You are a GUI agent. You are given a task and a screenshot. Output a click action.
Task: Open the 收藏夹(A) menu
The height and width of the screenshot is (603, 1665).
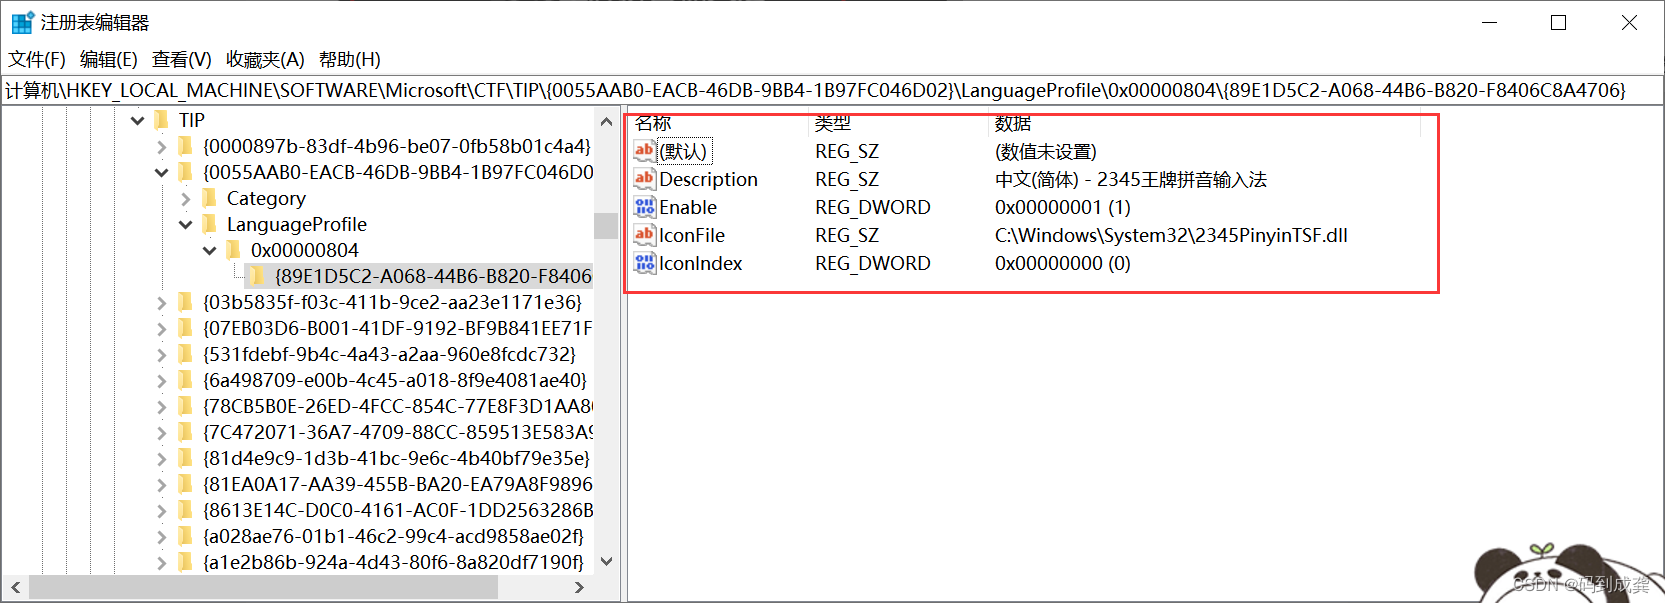click(x=265, y=59)
